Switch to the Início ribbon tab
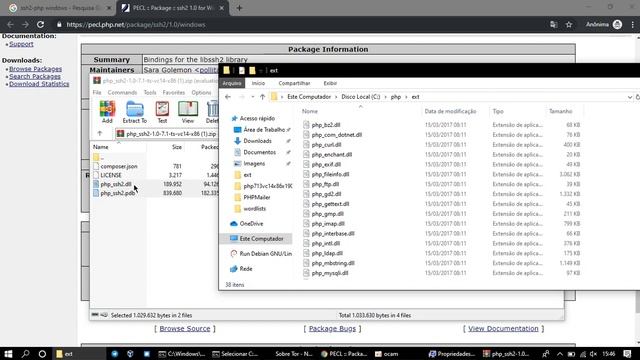Image resolution: width=640 pixels, height=360 pixels. point(258,83)
